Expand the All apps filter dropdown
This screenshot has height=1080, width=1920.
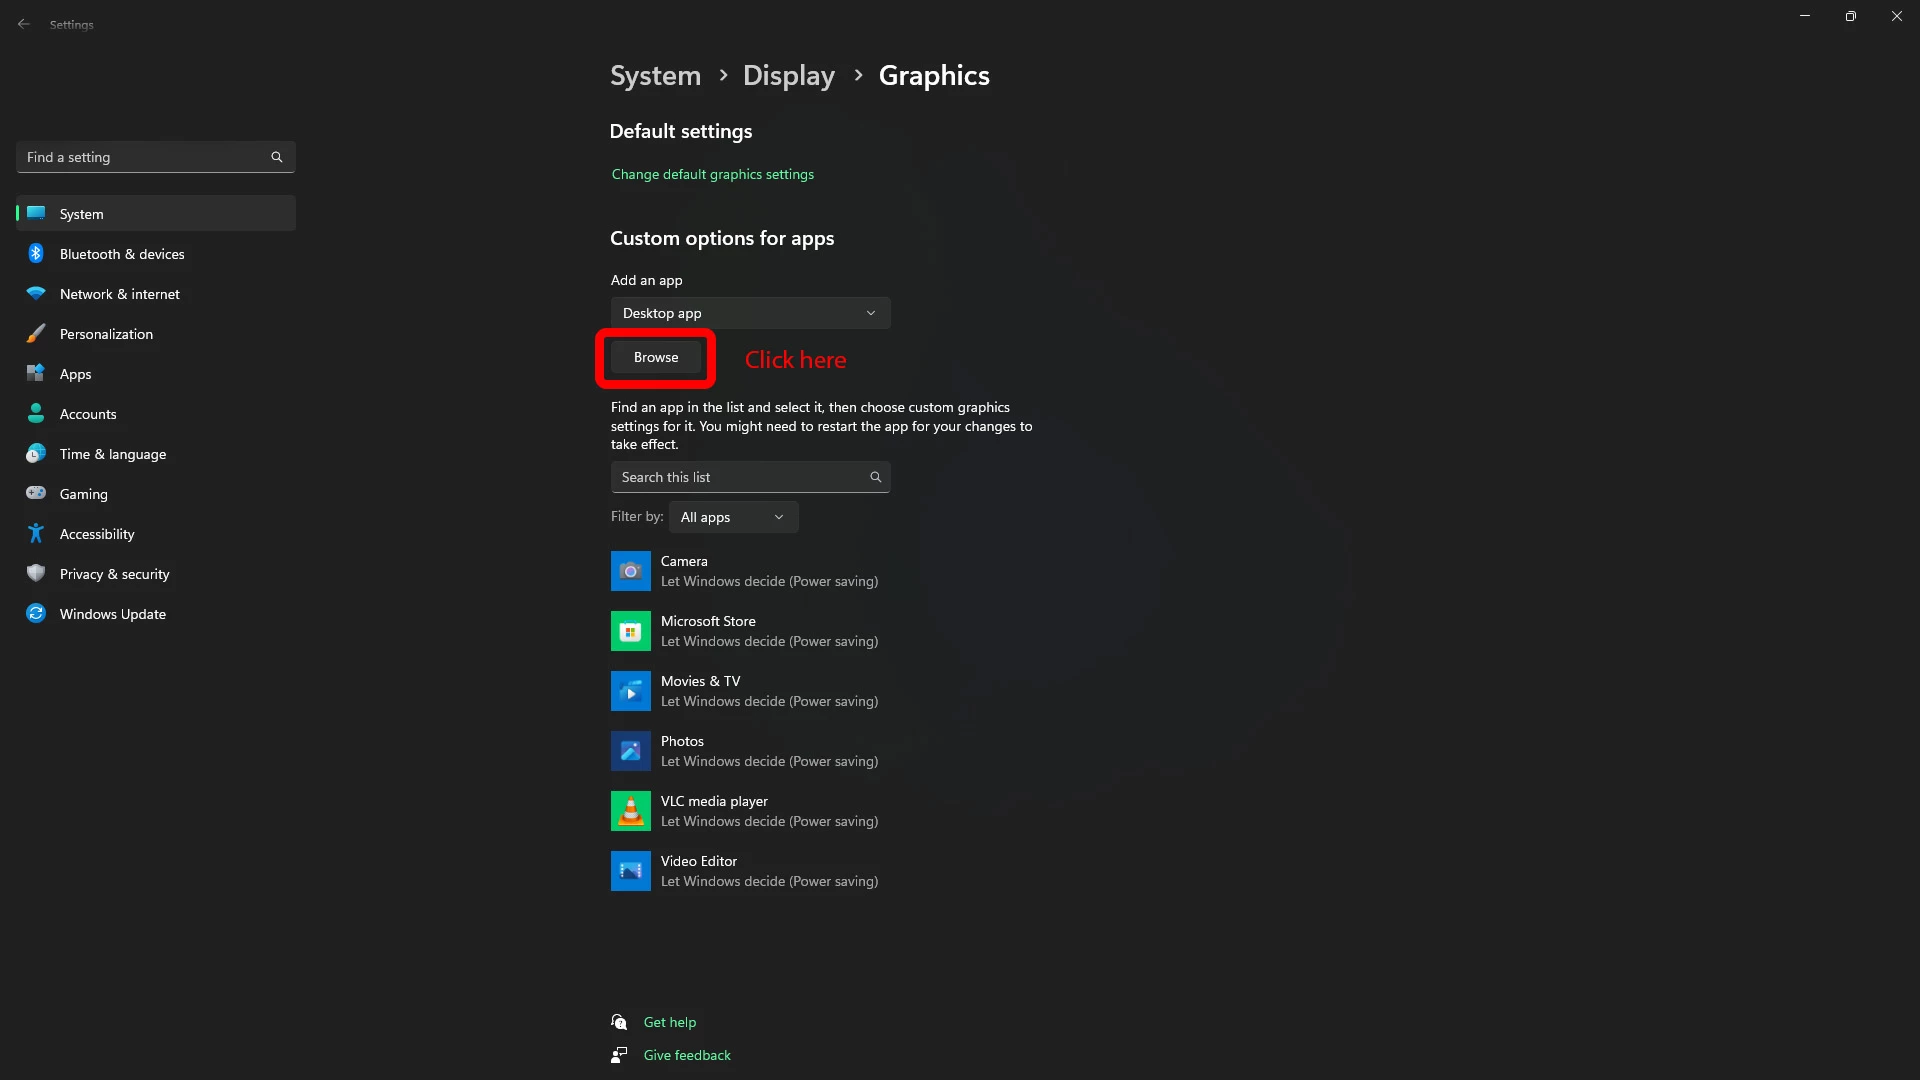pyautogui.click(x=733, y=517)
